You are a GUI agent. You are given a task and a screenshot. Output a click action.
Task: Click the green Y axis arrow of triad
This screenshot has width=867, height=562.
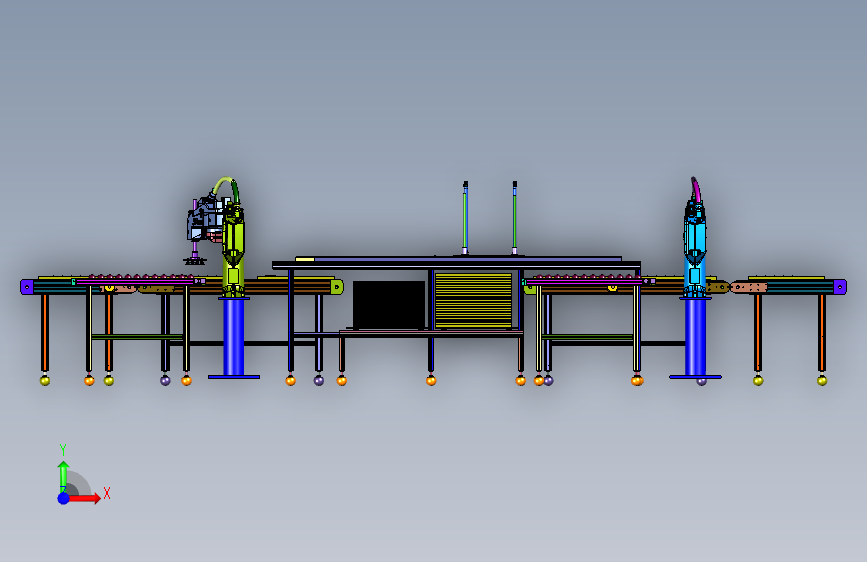pyautogui.click(x=64, y=476)
